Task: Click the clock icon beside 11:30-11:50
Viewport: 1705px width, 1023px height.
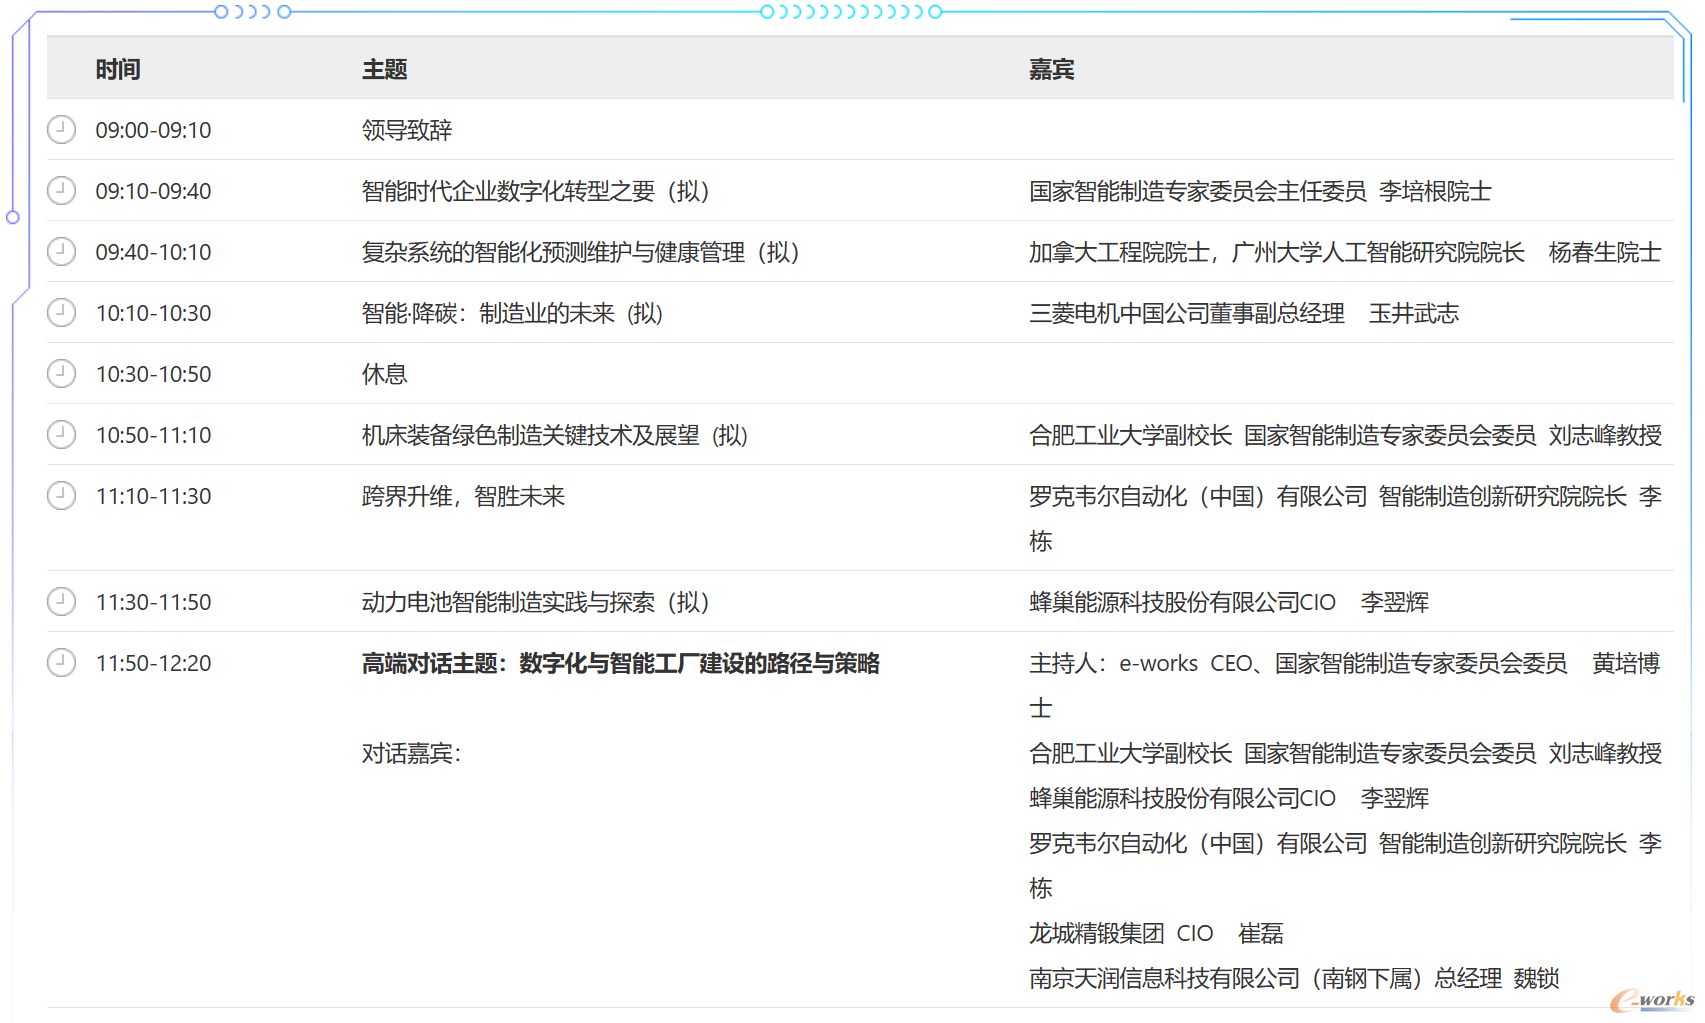Action: pos(61,601)
